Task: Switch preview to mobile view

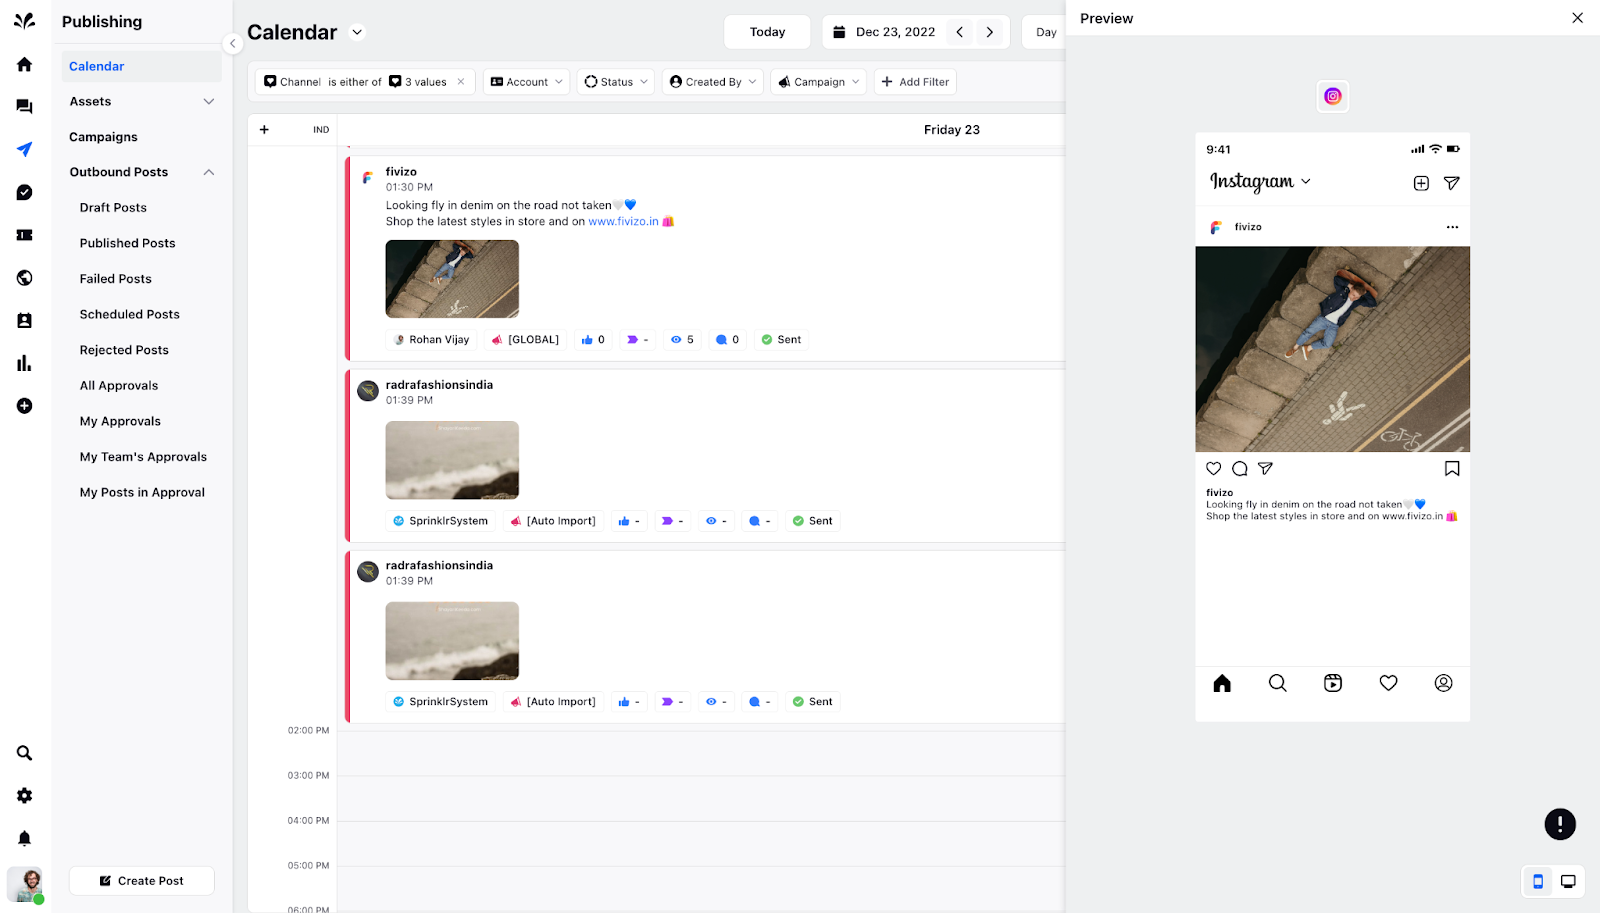Action: (x=1538, y=881)
